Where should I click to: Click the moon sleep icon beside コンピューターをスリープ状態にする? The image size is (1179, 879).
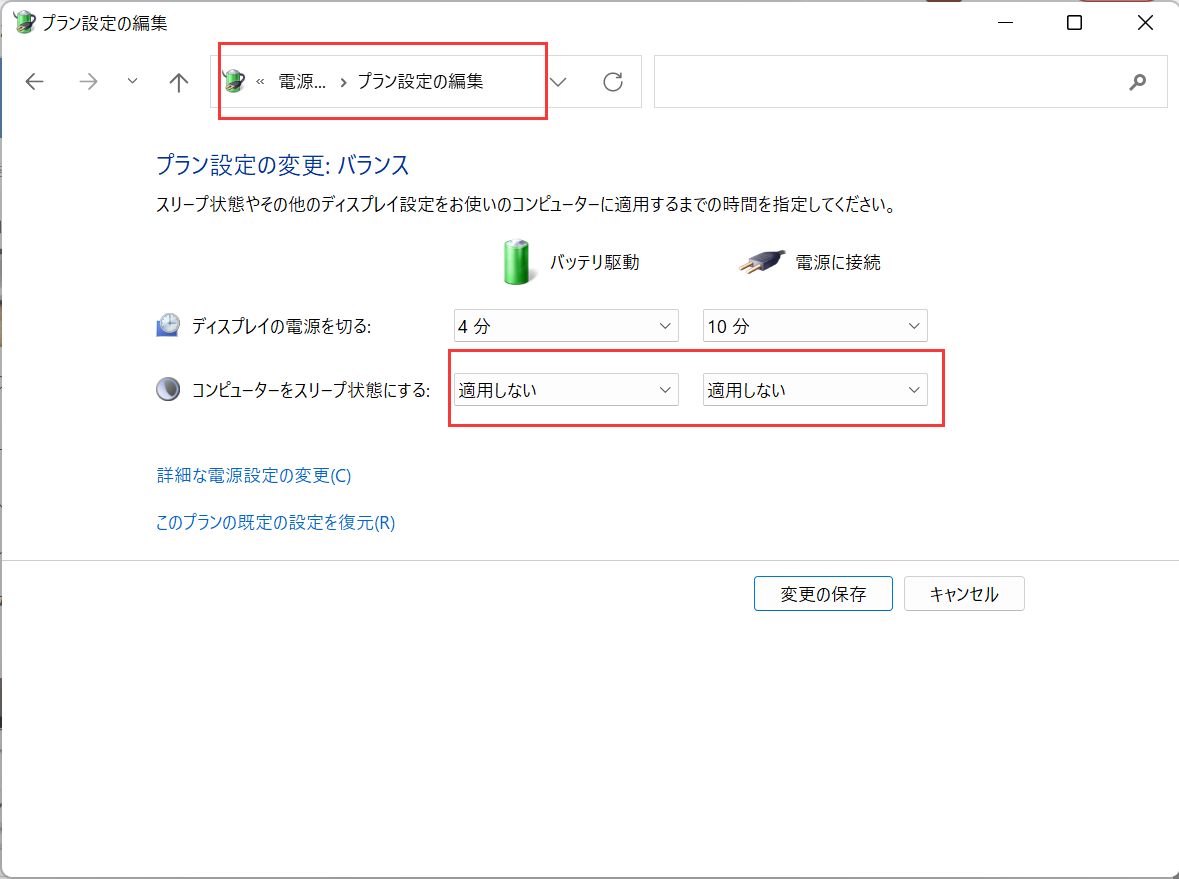pyautogui.click(x=167, y=388)
